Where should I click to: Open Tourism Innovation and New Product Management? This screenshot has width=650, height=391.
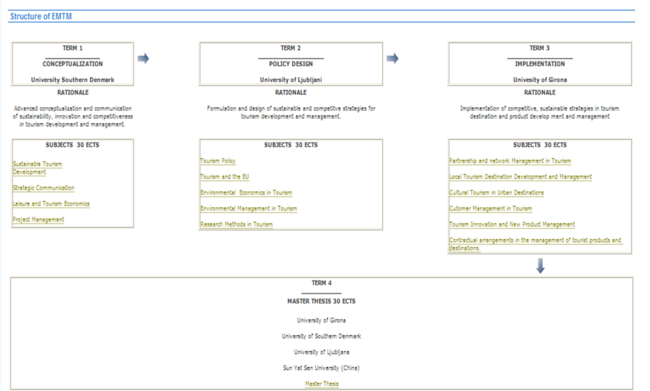[x=512, y=224]
